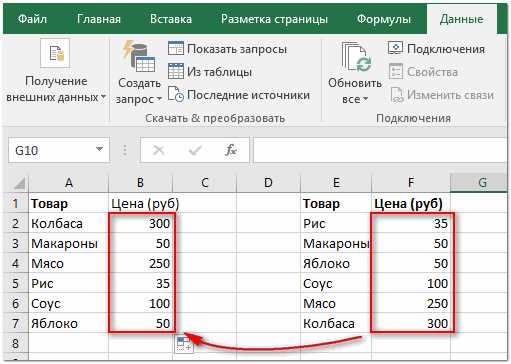Image resolution: width=511 pixels, height=364 pixels.
Task: Expand the Обновить все dropdown arrow
Action: (x=366, y=99)
